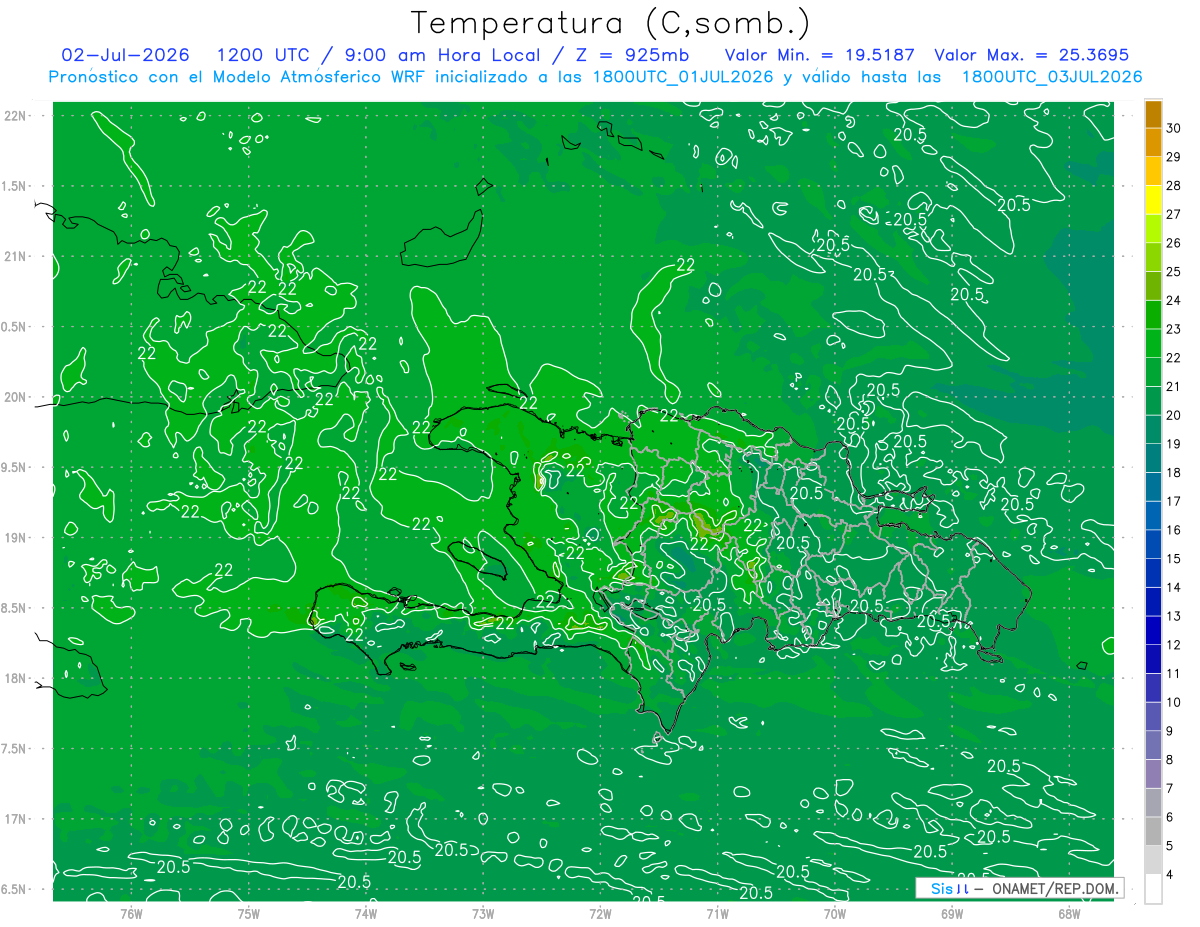This screenshot has width=1200, height=927.
Task: Click the "ONAMET/REP.DOM." credit label
Action: point(1056,888)
